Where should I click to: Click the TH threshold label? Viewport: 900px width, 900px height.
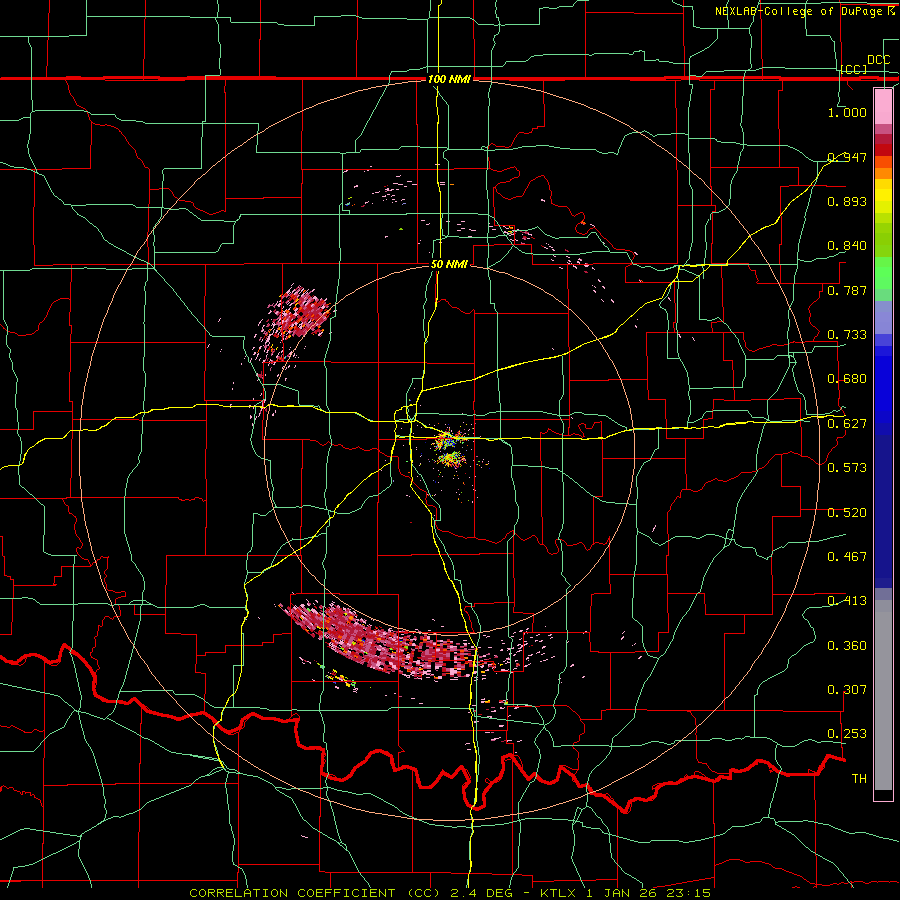(x=859, y=779)
